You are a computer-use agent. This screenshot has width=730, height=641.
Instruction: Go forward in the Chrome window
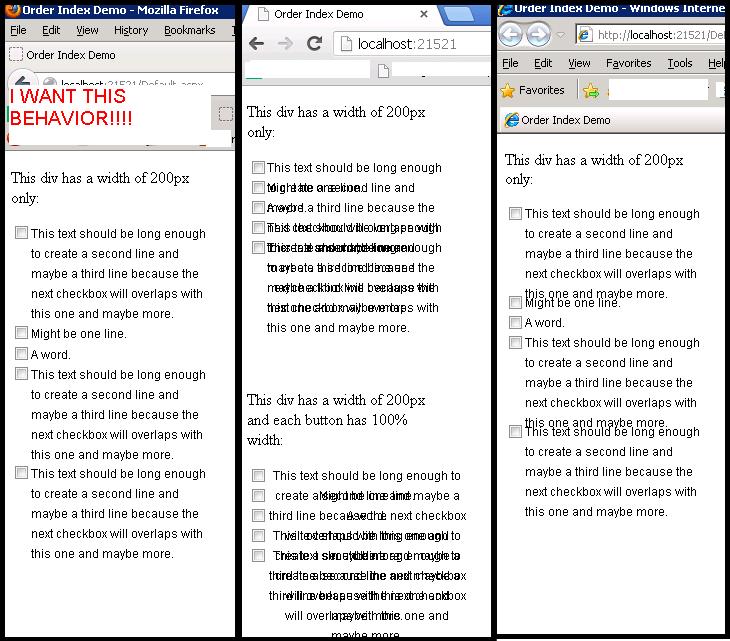(285, 44)
